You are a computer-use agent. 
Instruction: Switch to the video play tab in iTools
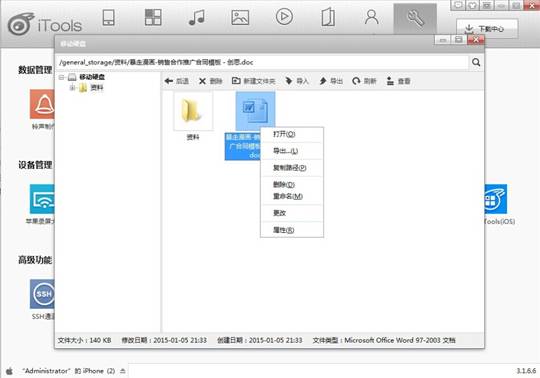[x=284, y=17]
